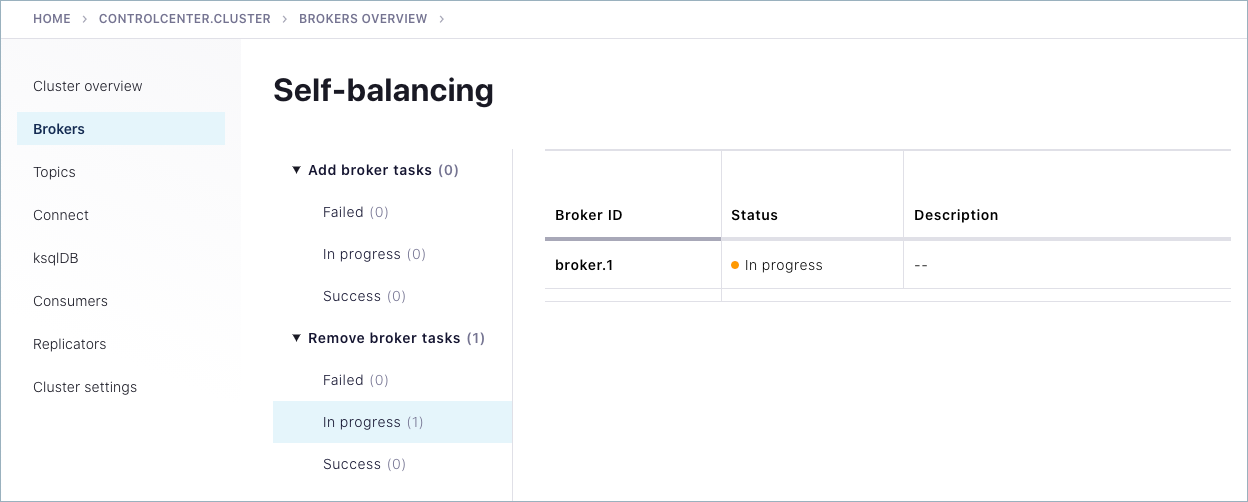Click CONTROLCENTER.CLUSTER breadcrumb
Viewport: 1248px width, 502px height.
[185, 19]
